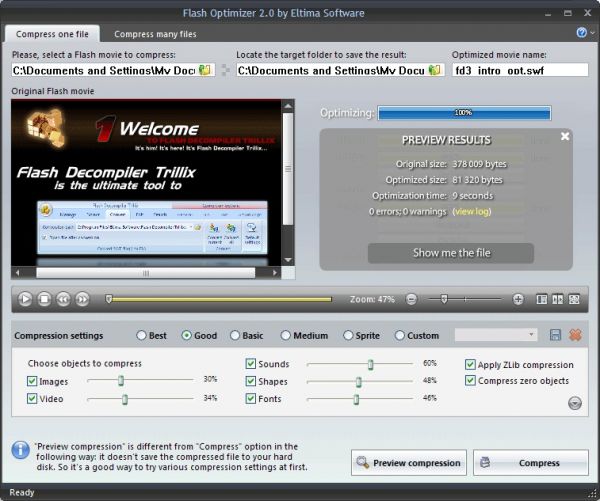Toggle the Fonts checkbox
The image size is (600, 501).
251,398
